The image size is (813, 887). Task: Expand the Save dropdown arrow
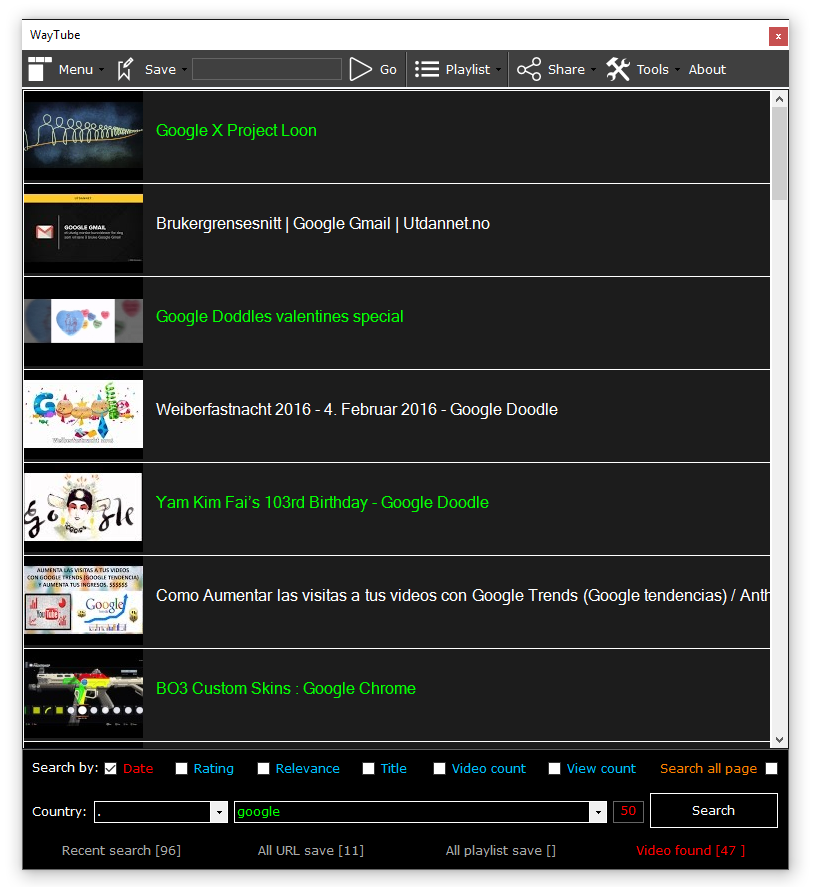pos(184,70)
